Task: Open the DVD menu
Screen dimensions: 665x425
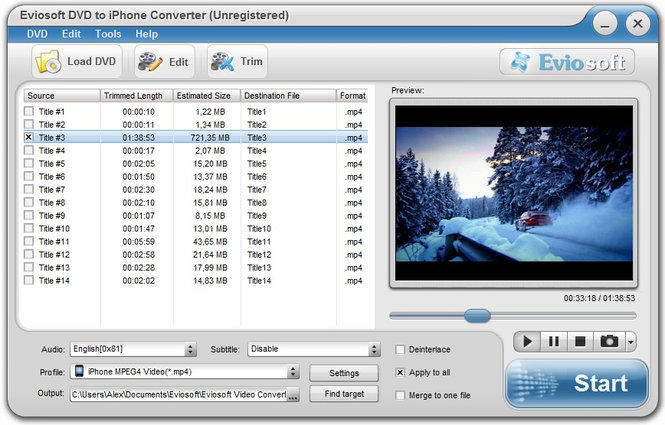Action: pyautogui.click(x=37, y=34)
